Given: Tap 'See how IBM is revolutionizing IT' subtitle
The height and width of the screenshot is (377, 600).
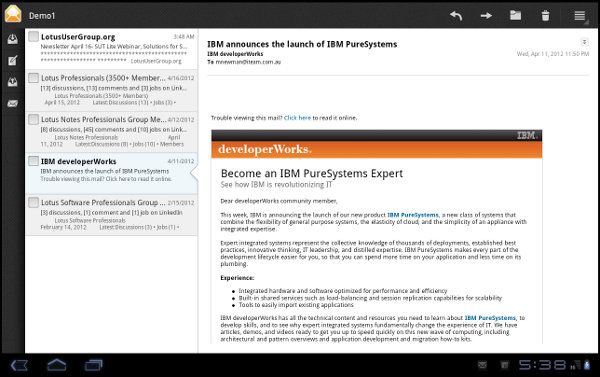Looking at the screenshot, I should [x=276, y=185].
